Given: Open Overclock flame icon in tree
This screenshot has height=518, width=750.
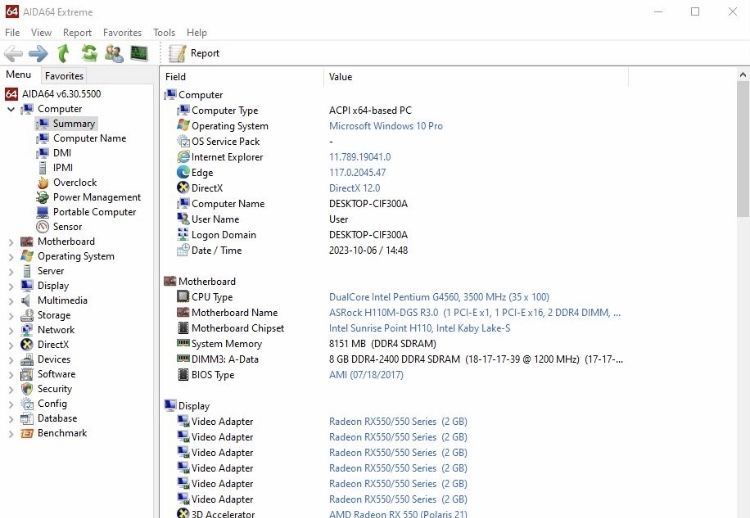Looking at the screenshot, I should tap(43, 183).
